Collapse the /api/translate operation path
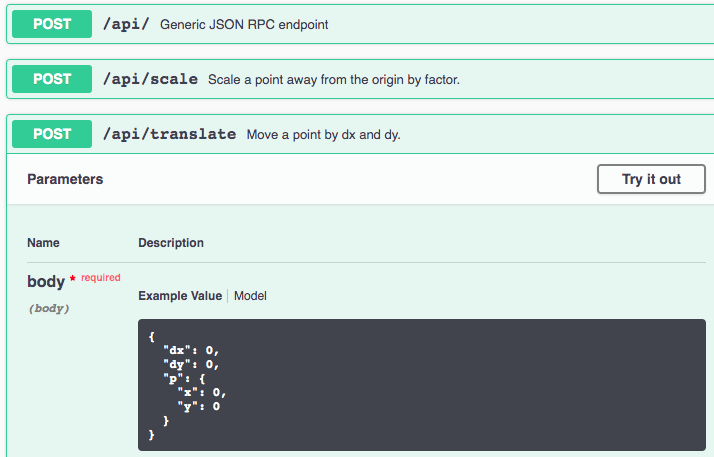 click(x=169, y=134)
